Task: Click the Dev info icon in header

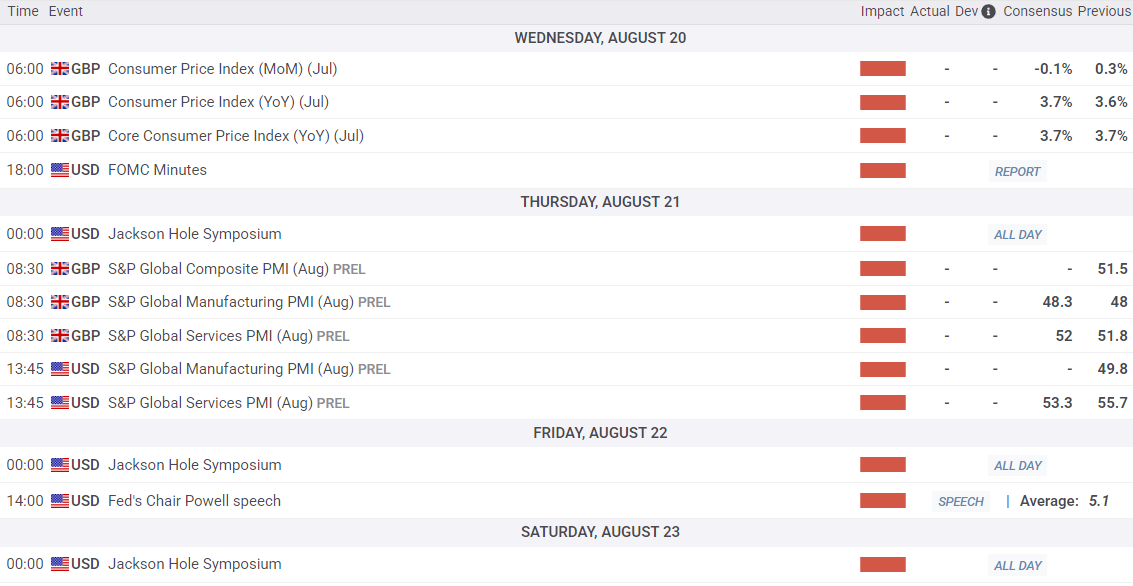Action: pyautogui.click(x=988, y=12)
